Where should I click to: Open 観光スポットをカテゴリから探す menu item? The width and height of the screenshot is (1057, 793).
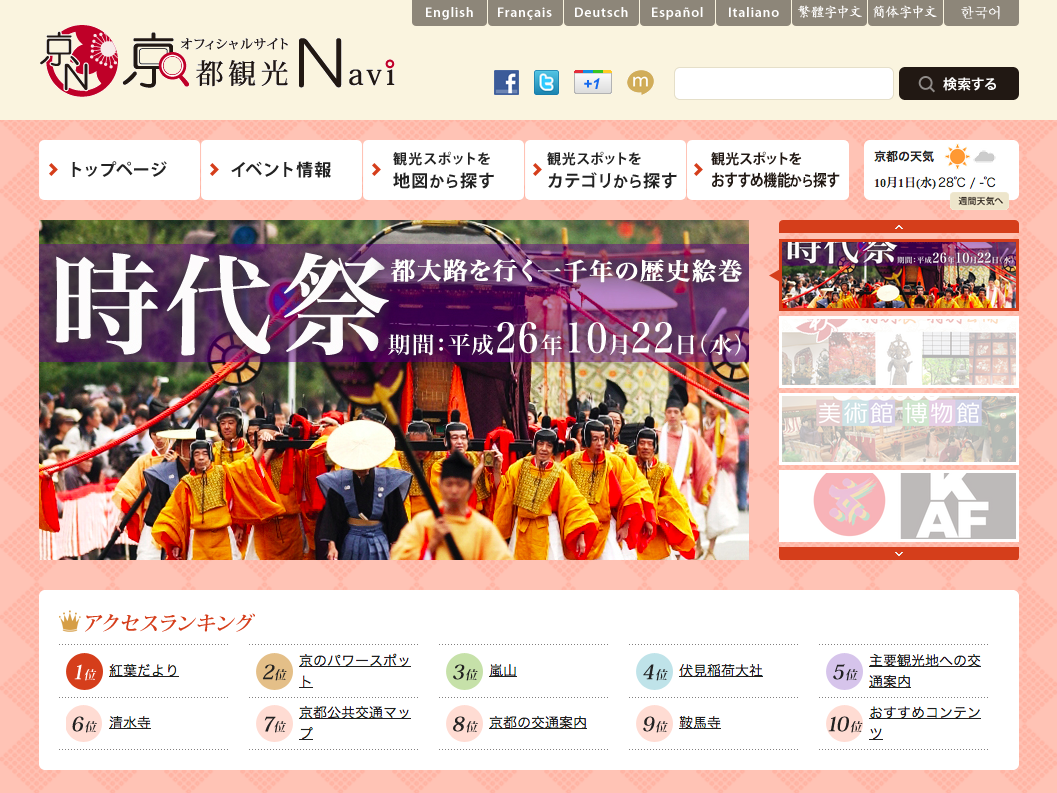[605, 170]
